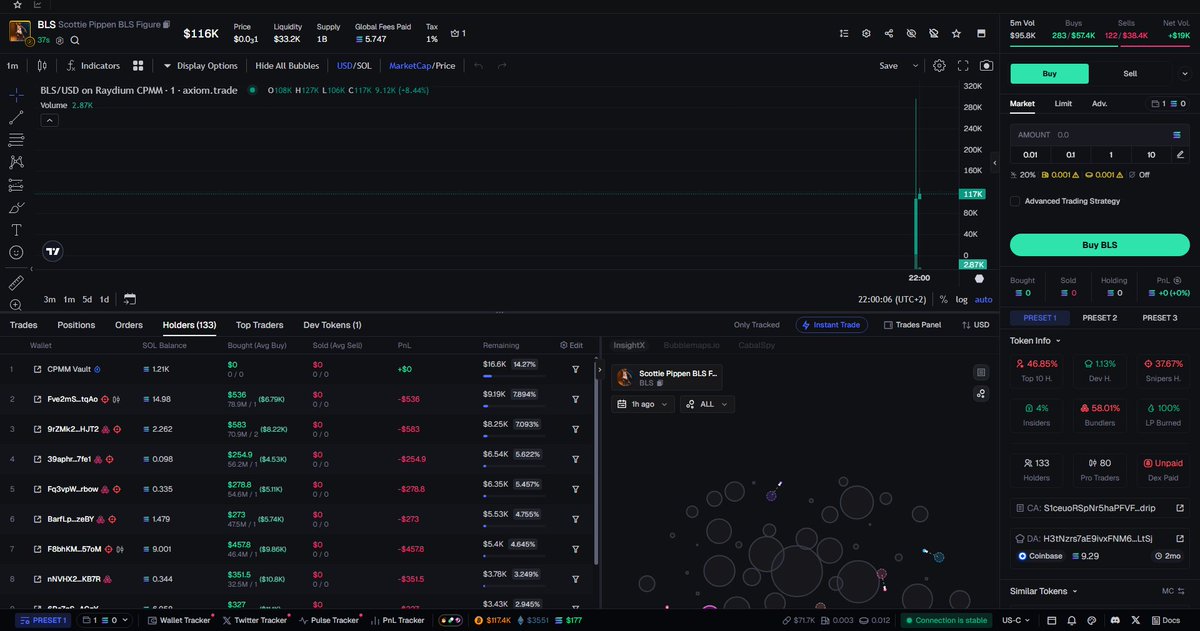Screen dimensions: 1200x631
Task: Open the ALL filter dropdown
Action: pos(707,404)
